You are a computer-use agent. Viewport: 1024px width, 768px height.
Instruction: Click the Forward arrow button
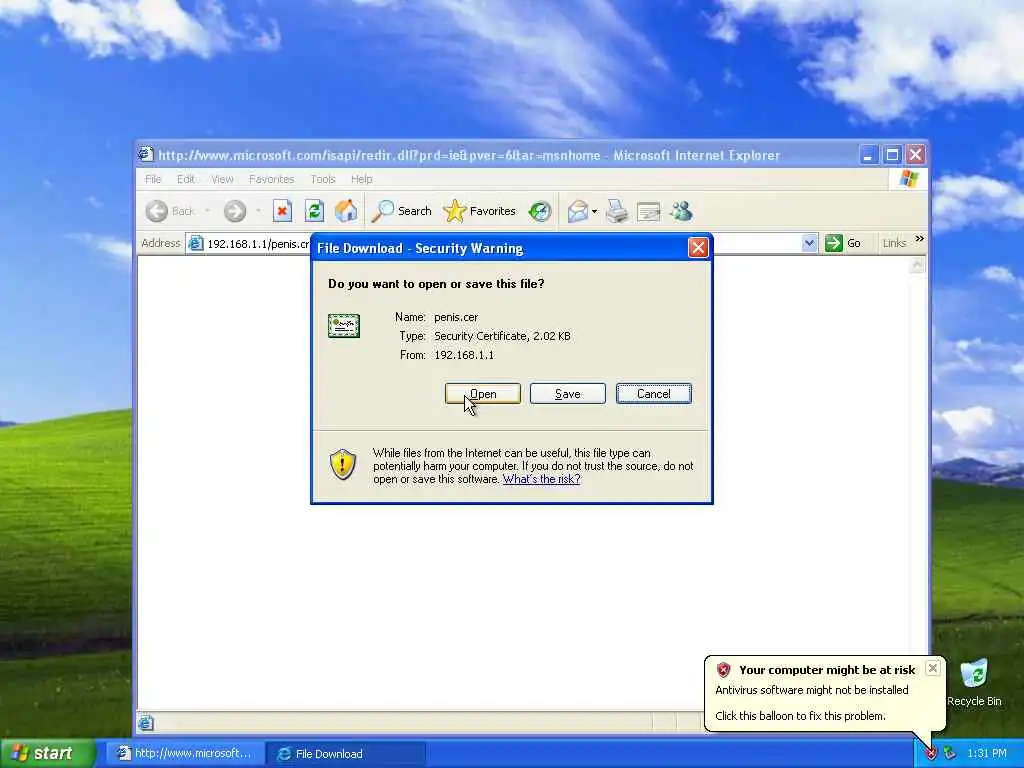[235, 211]
